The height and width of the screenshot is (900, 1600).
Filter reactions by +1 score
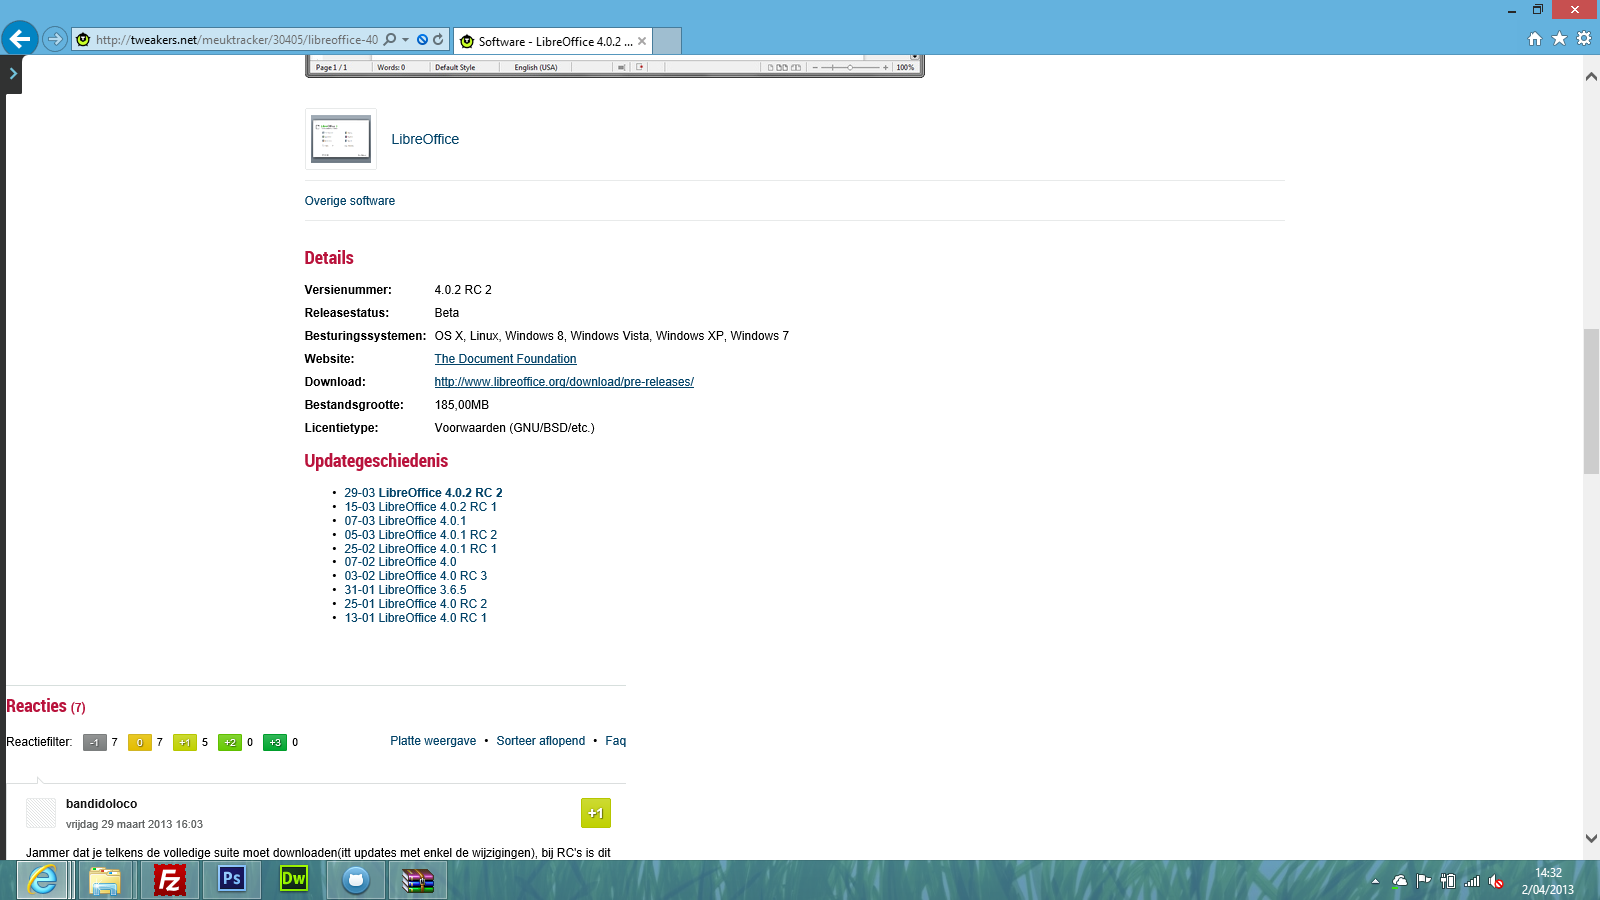185,742
